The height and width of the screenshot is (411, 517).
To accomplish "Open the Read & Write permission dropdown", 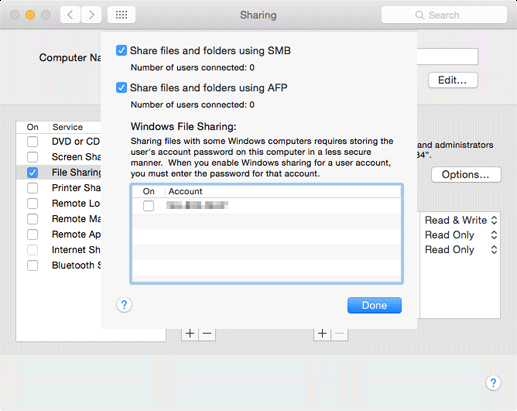I will [461, 220].
